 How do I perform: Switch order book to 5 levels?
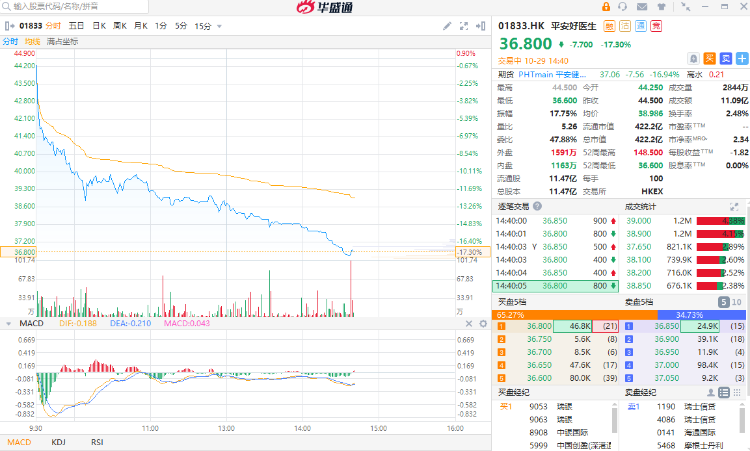click(724, 302)
